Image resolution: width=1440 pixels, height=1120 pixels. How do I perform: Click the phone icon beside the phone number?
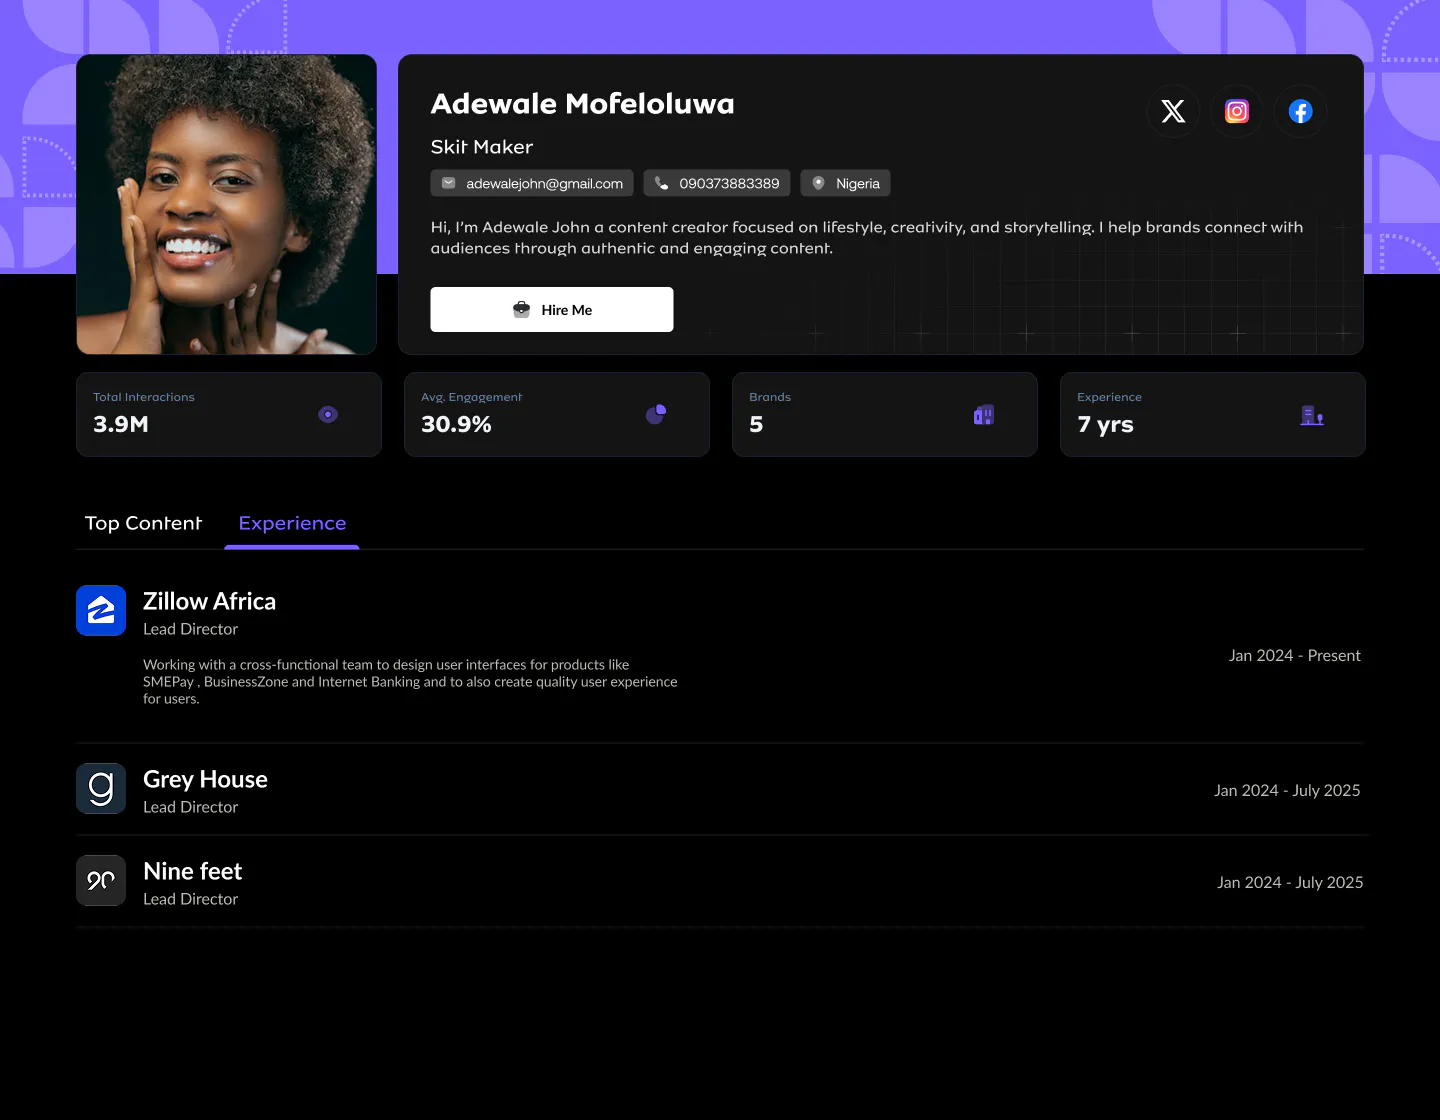pos(661,183)
